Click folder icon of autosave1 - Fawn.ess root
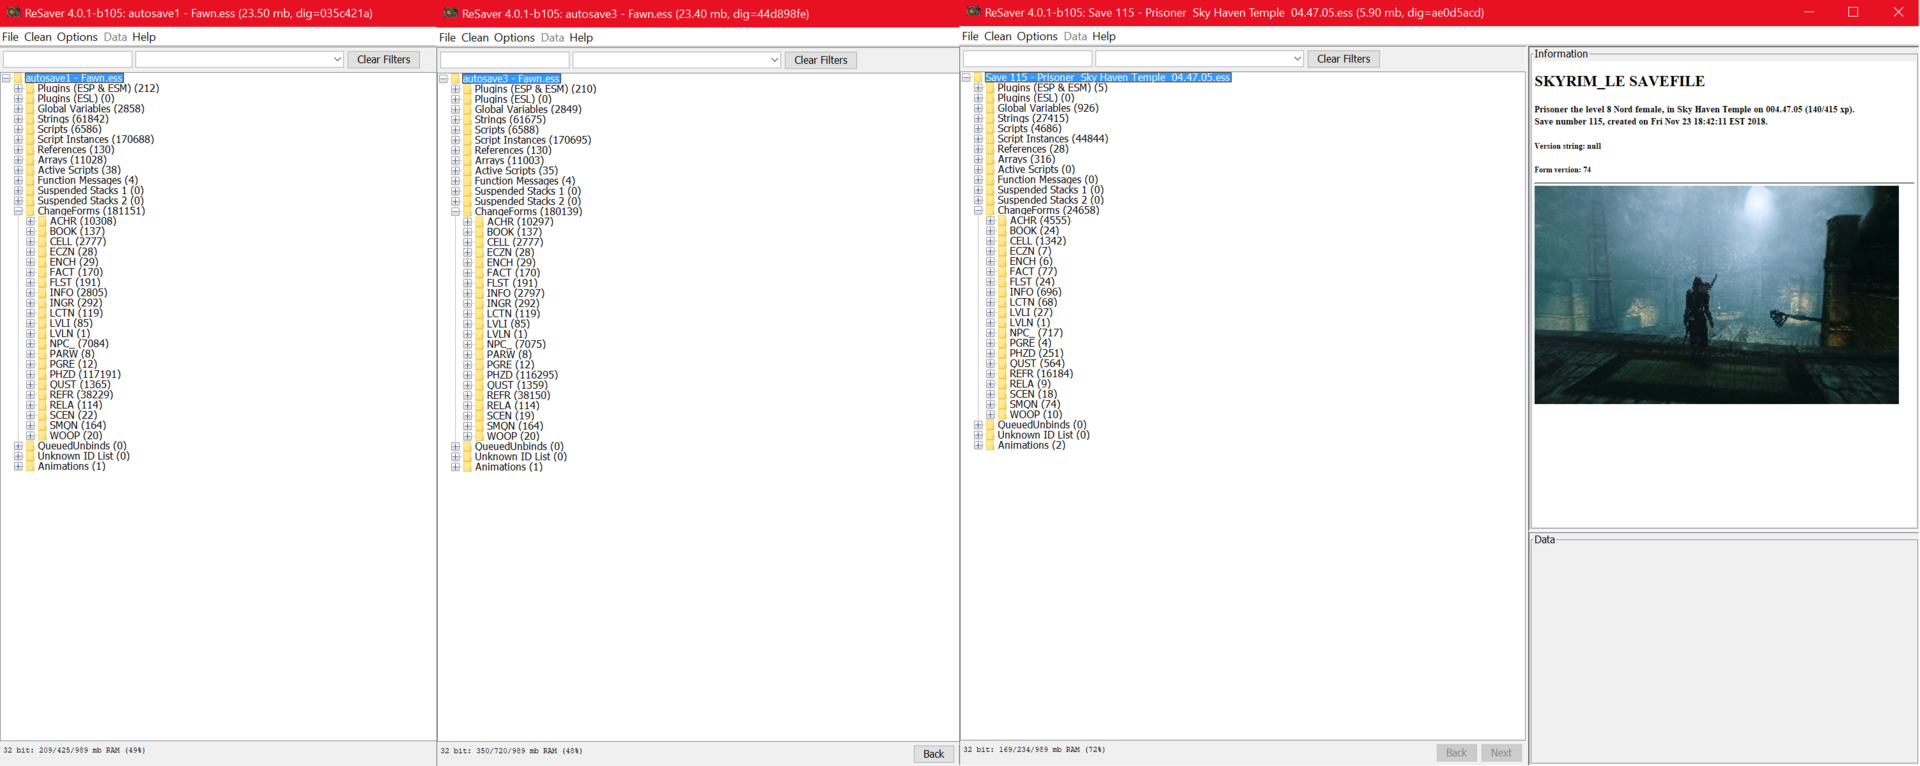 [x=18, y=78]
